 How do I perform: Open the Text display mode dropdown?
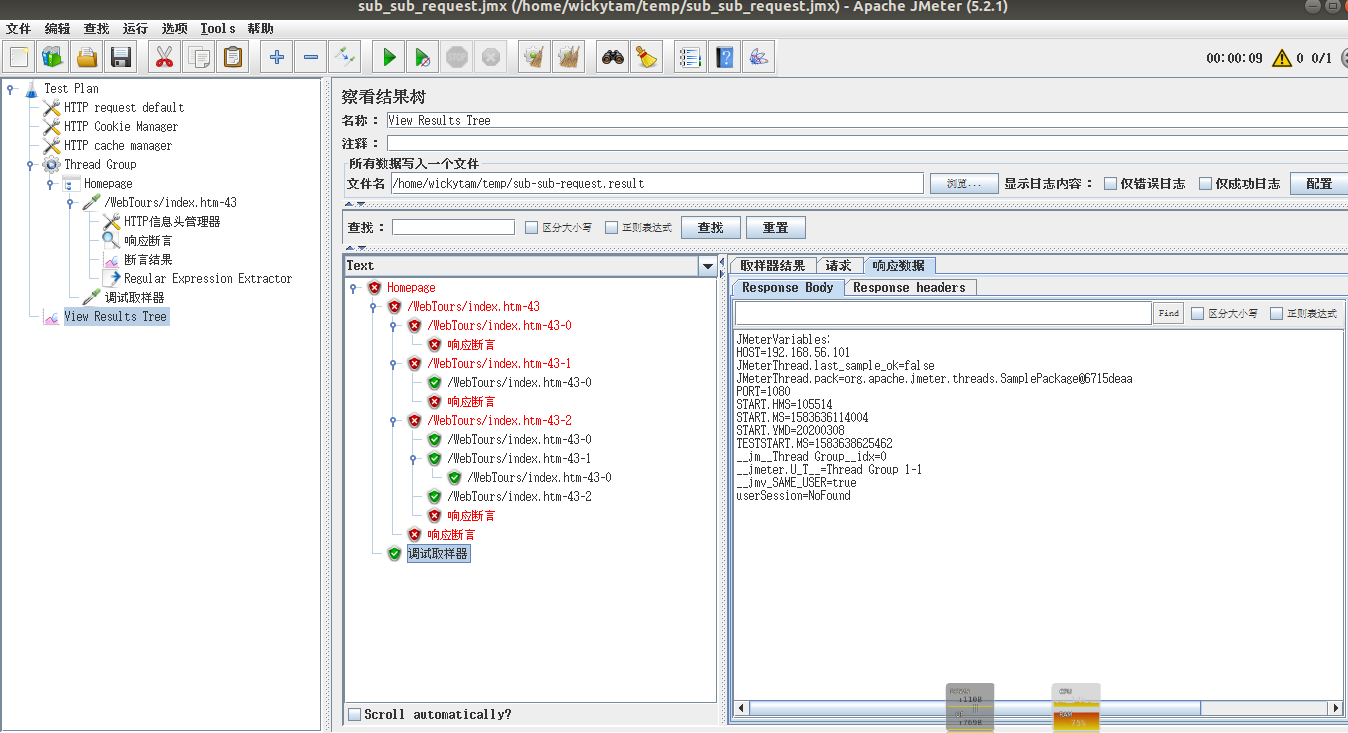tap(708, 265)
